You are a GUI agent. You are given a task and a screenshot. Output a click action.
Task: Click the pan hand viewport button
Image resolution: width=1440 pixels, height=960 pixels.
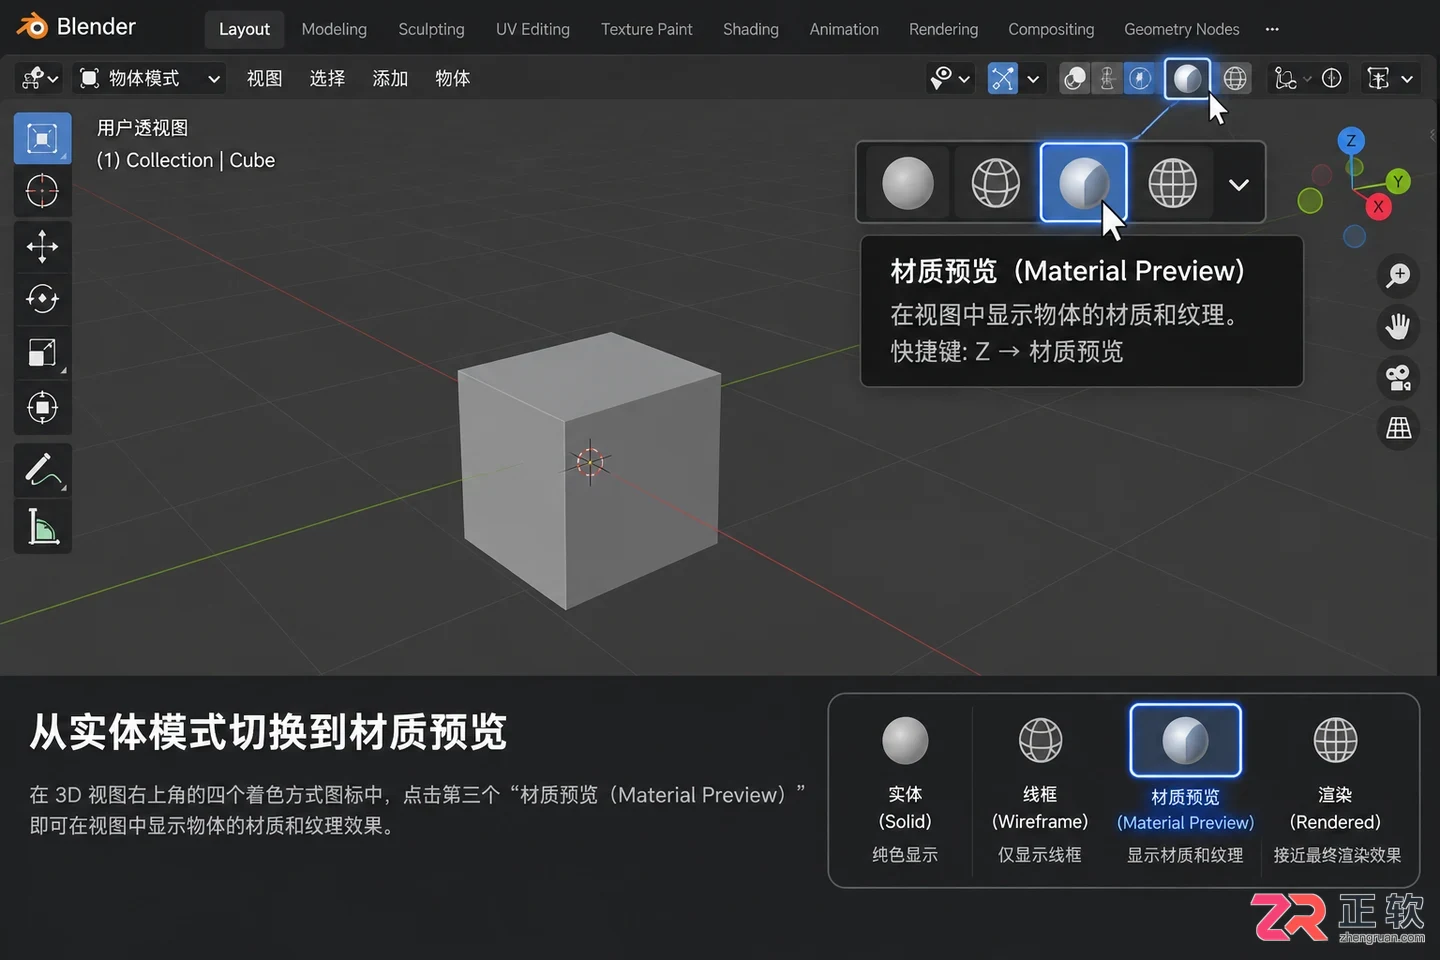pos(1398,326)
